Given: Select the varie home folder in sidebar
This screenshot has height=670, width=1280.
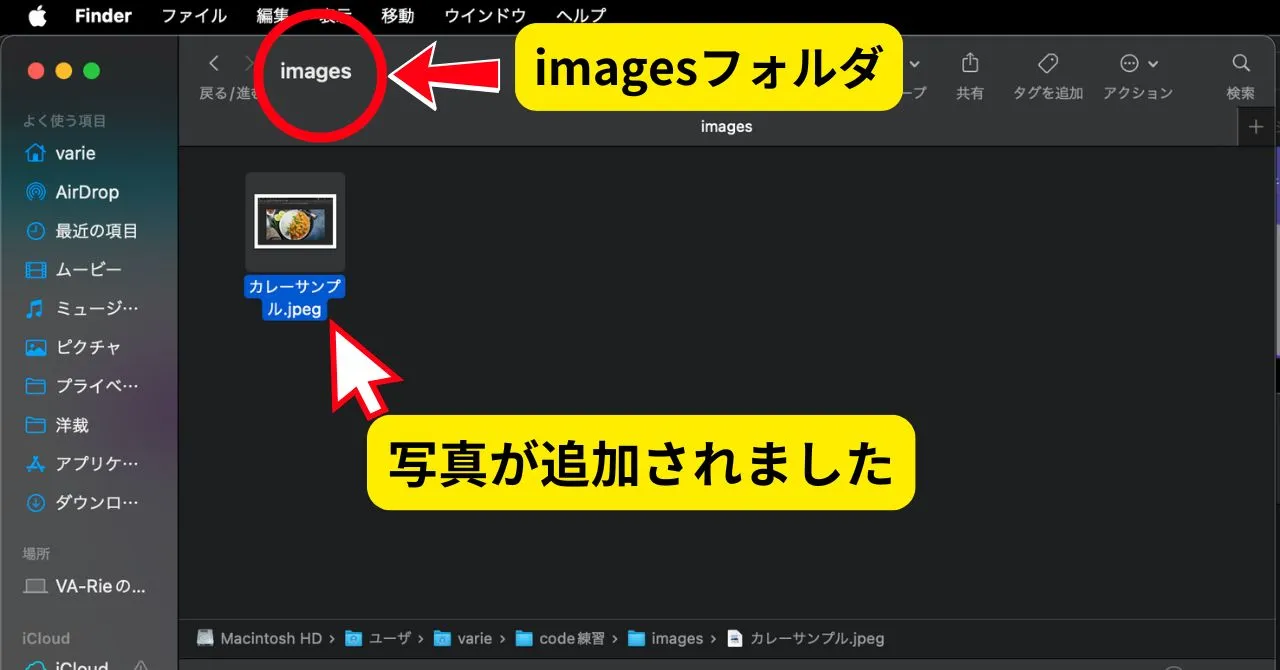Looking at the screenshot, I should [75, 153].
